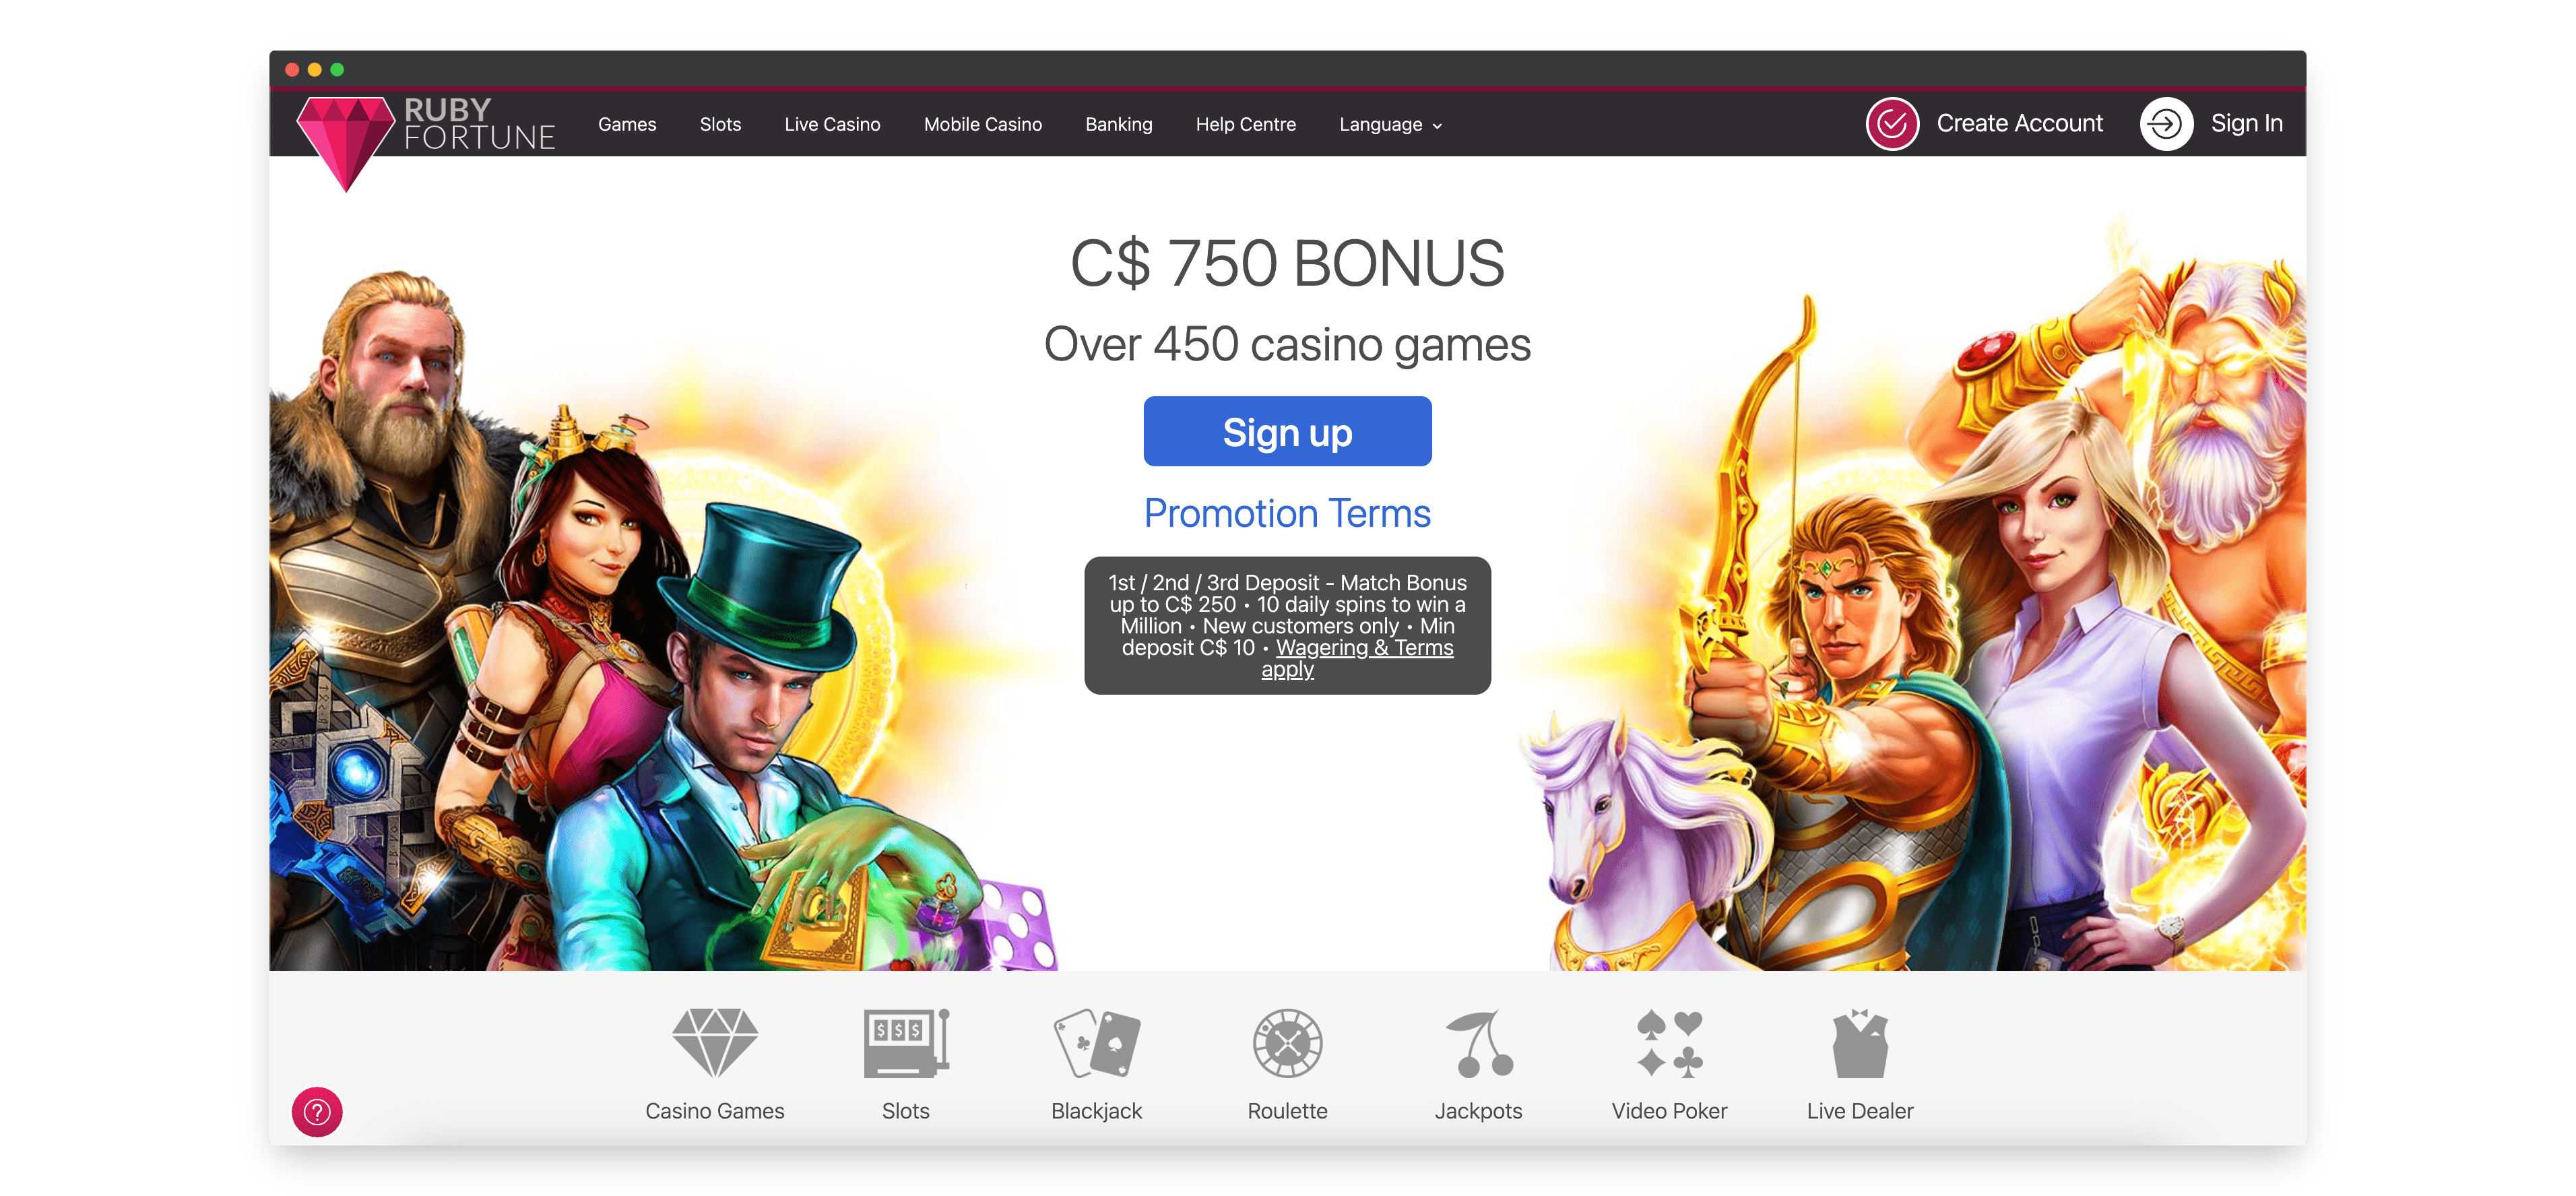2576x1196 pixels.
Task: Open the Roulette wheel icon
Action: click(1288, 1043)
